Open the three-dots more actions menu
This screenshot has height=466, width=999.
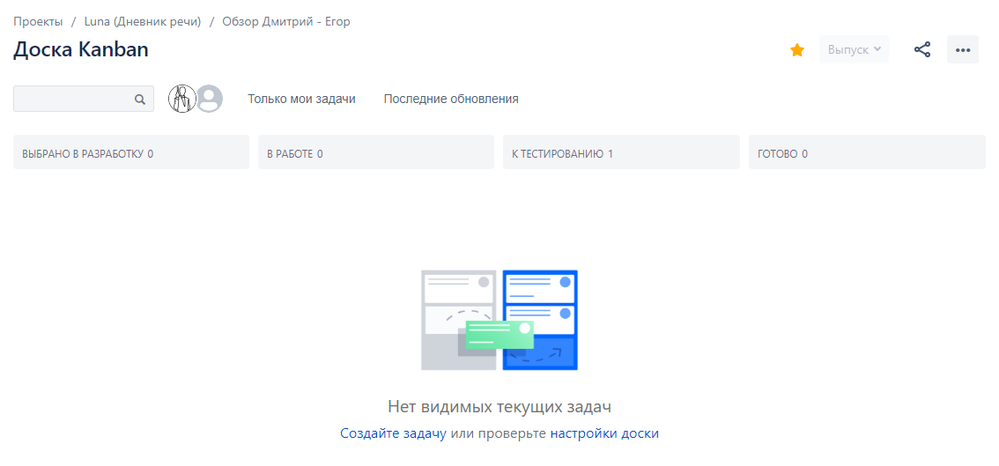coord(962,50)
